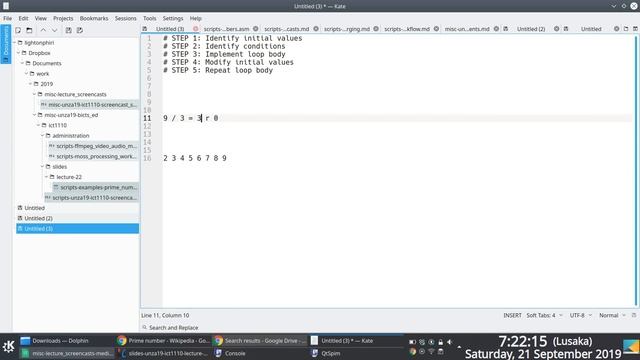
Task: Expand the system tray hidden icons arrow
Action: 459,347
